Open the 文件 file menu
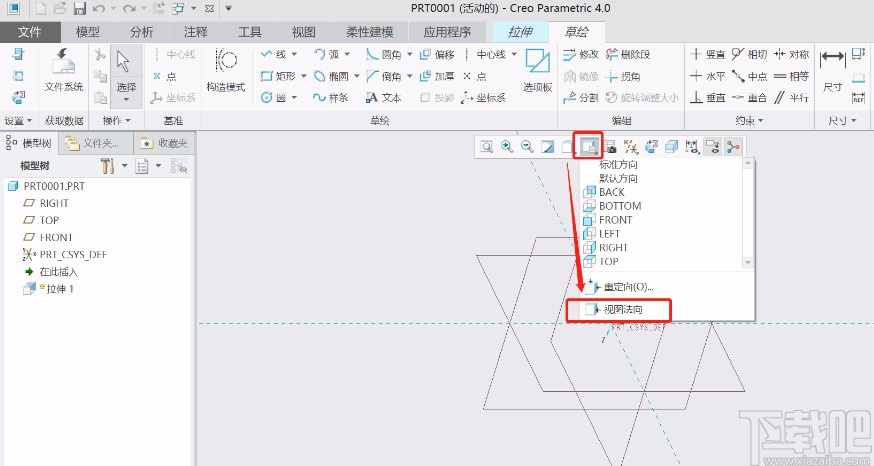 pos(30,32)
